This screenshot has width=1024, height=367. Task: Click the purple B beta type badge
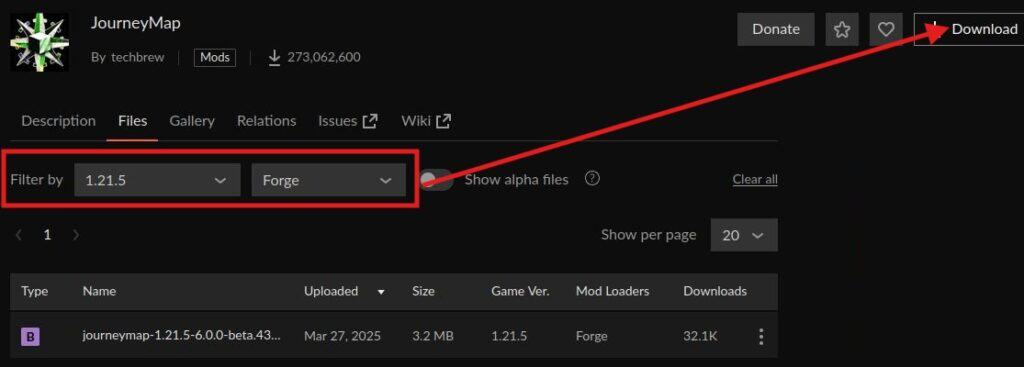pos(30,337)
